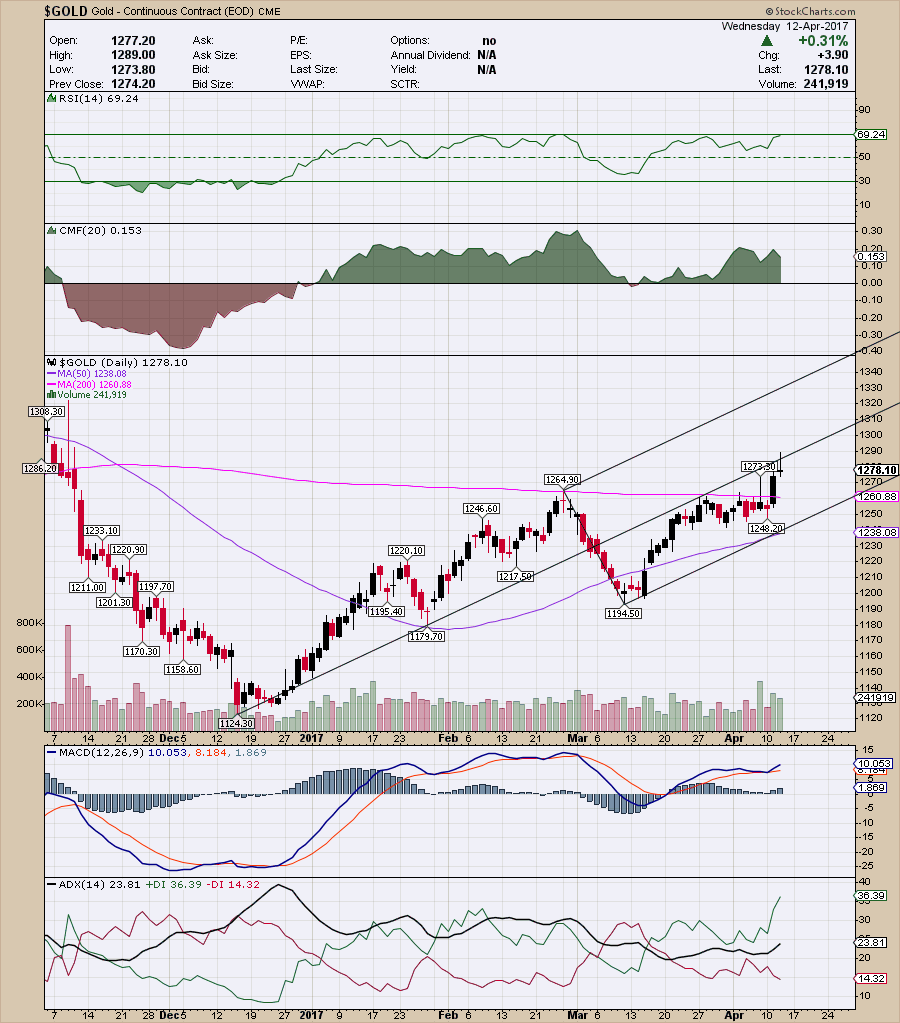Click the 241919 volume axis tag
Image resolution: width=900 pixels, height=1023 pixels.
pos(875,697)
